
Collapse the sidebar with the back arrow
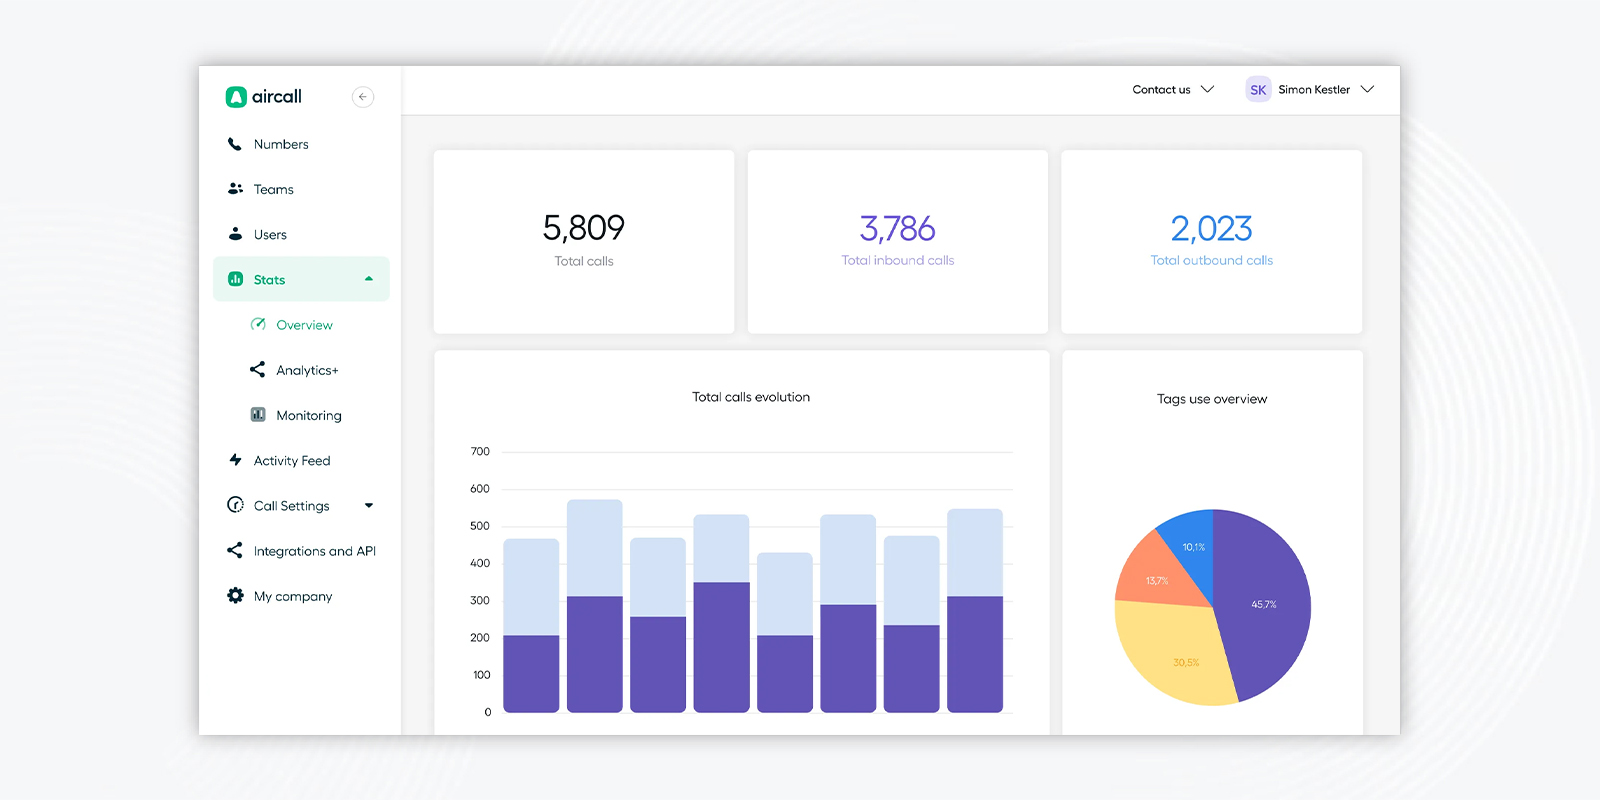coord(363,97)
